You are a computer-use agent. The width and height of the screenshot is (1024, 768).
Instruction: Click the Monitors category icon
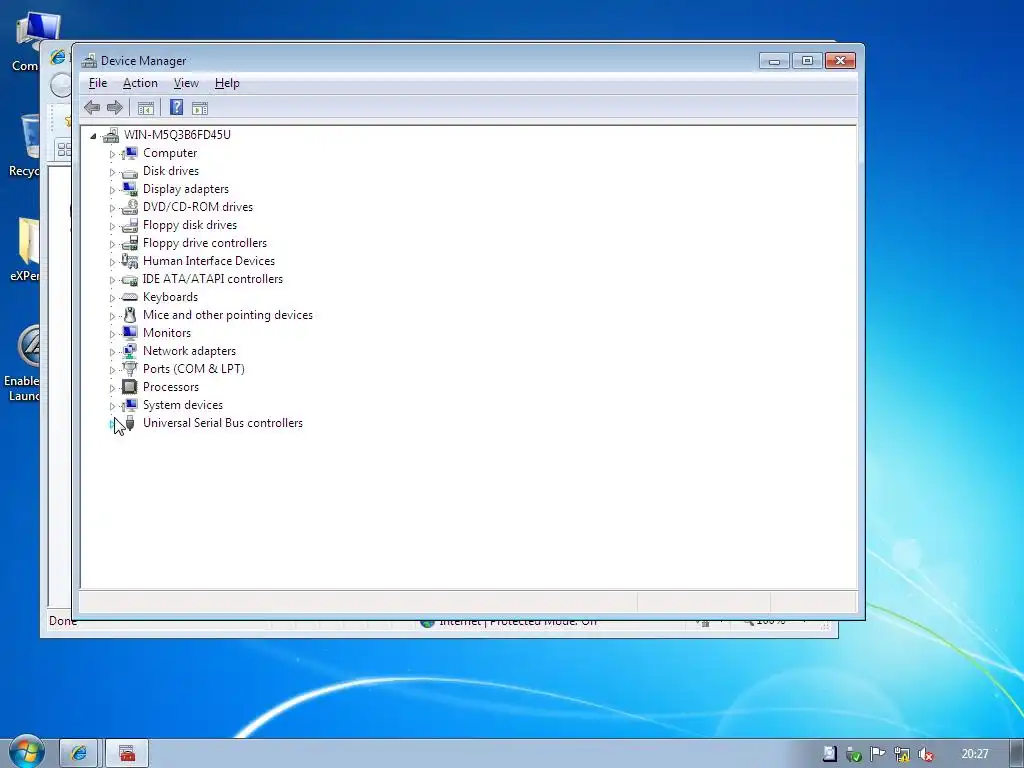coord(129,333)
